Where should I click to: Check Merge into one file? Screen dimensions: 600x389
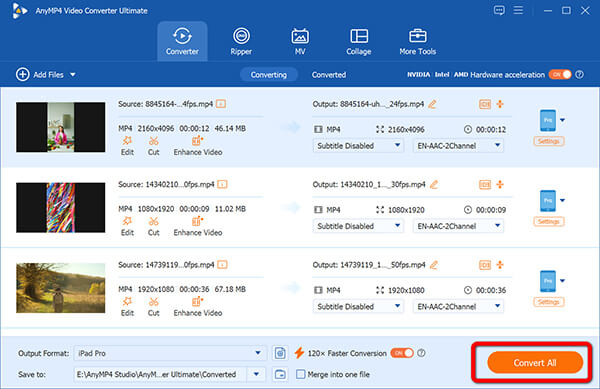click(301, 374)
